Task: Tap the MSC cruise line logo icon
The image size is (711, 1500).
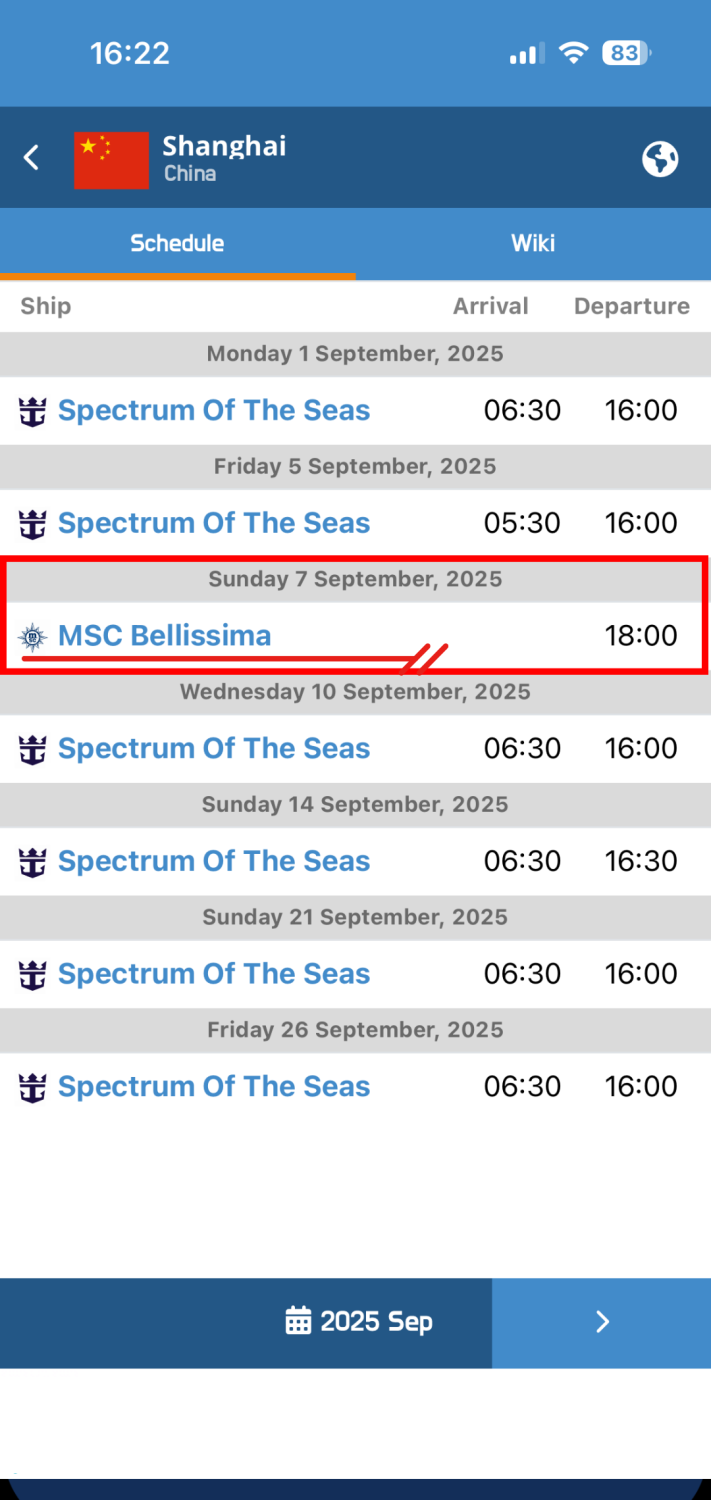Action: 33,636
